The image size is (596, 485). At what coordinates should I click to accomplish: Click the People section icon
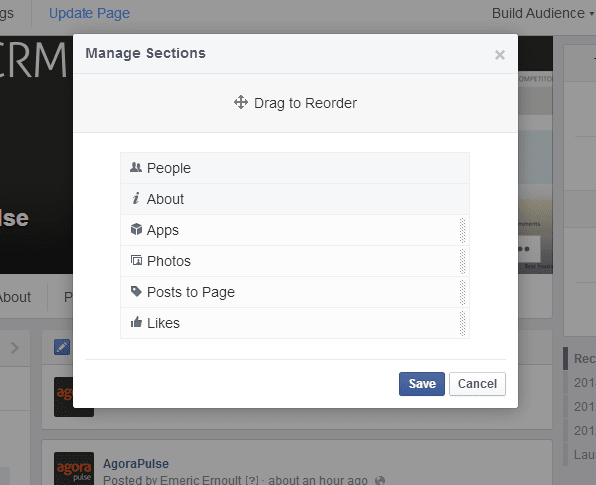click(x=136, y=167)
